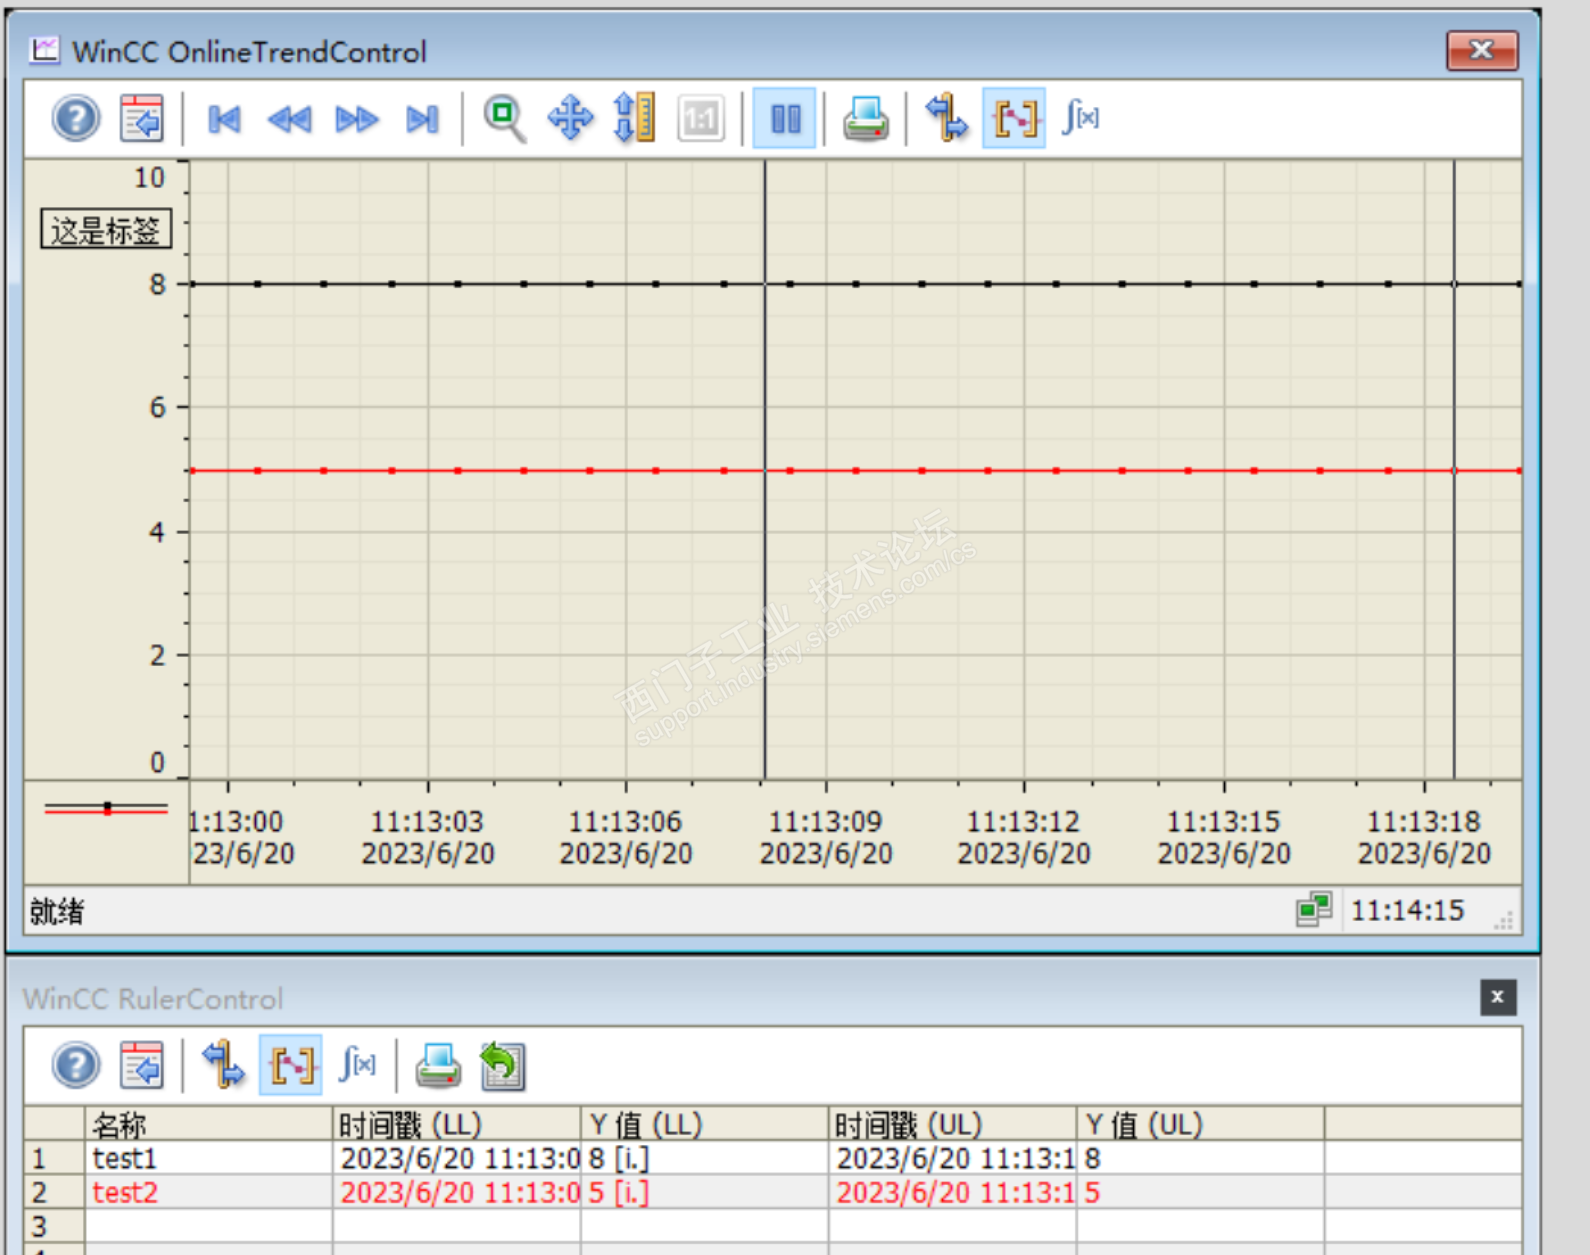Click the 5 [i.] value cell
Image resolution: width=1590 pixels, height=1255 pixels.
tap(704, 1193)
